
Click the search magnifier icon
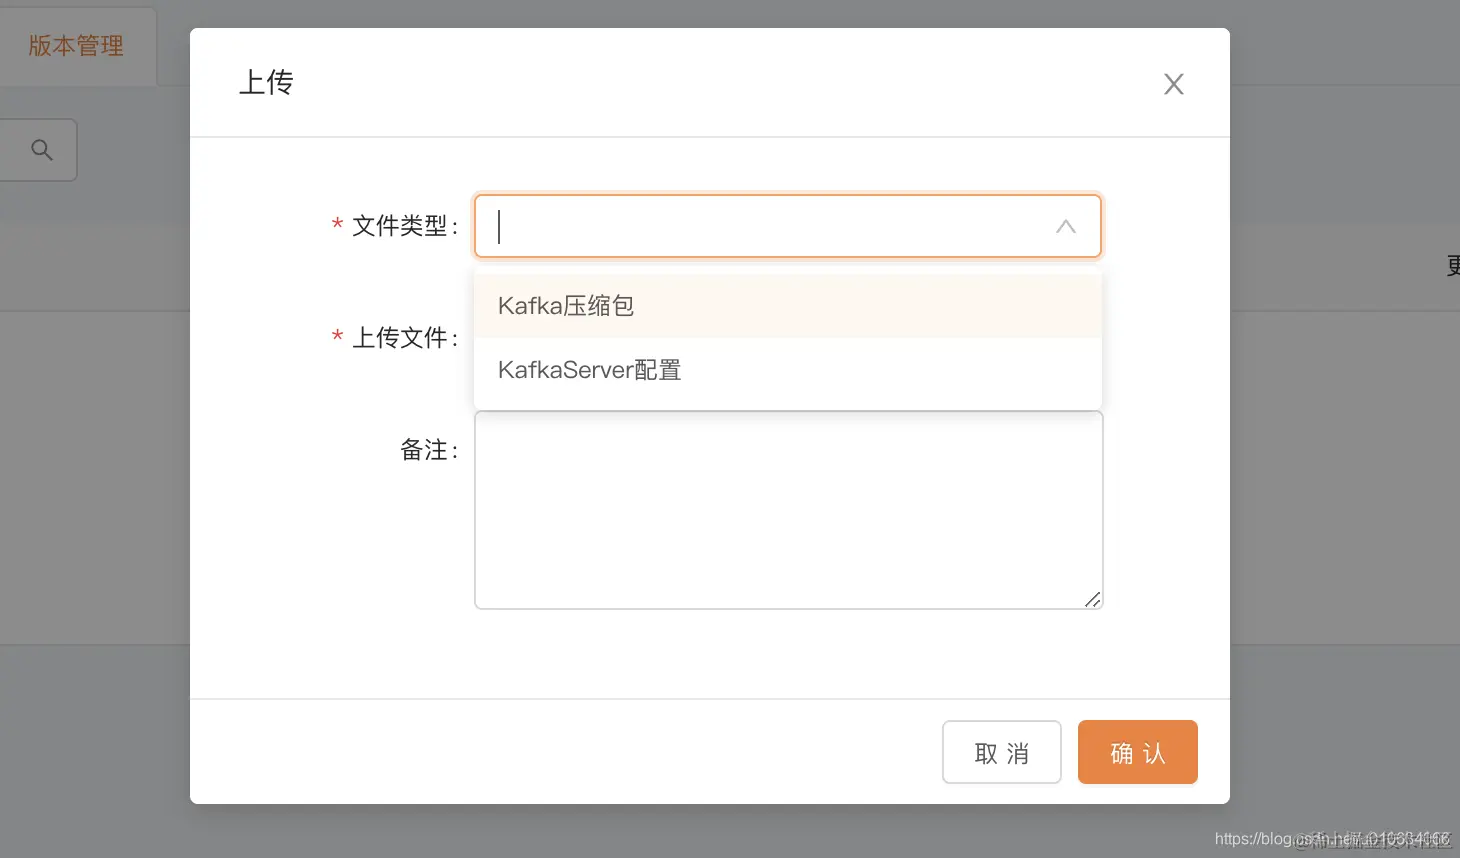(41, 148)
